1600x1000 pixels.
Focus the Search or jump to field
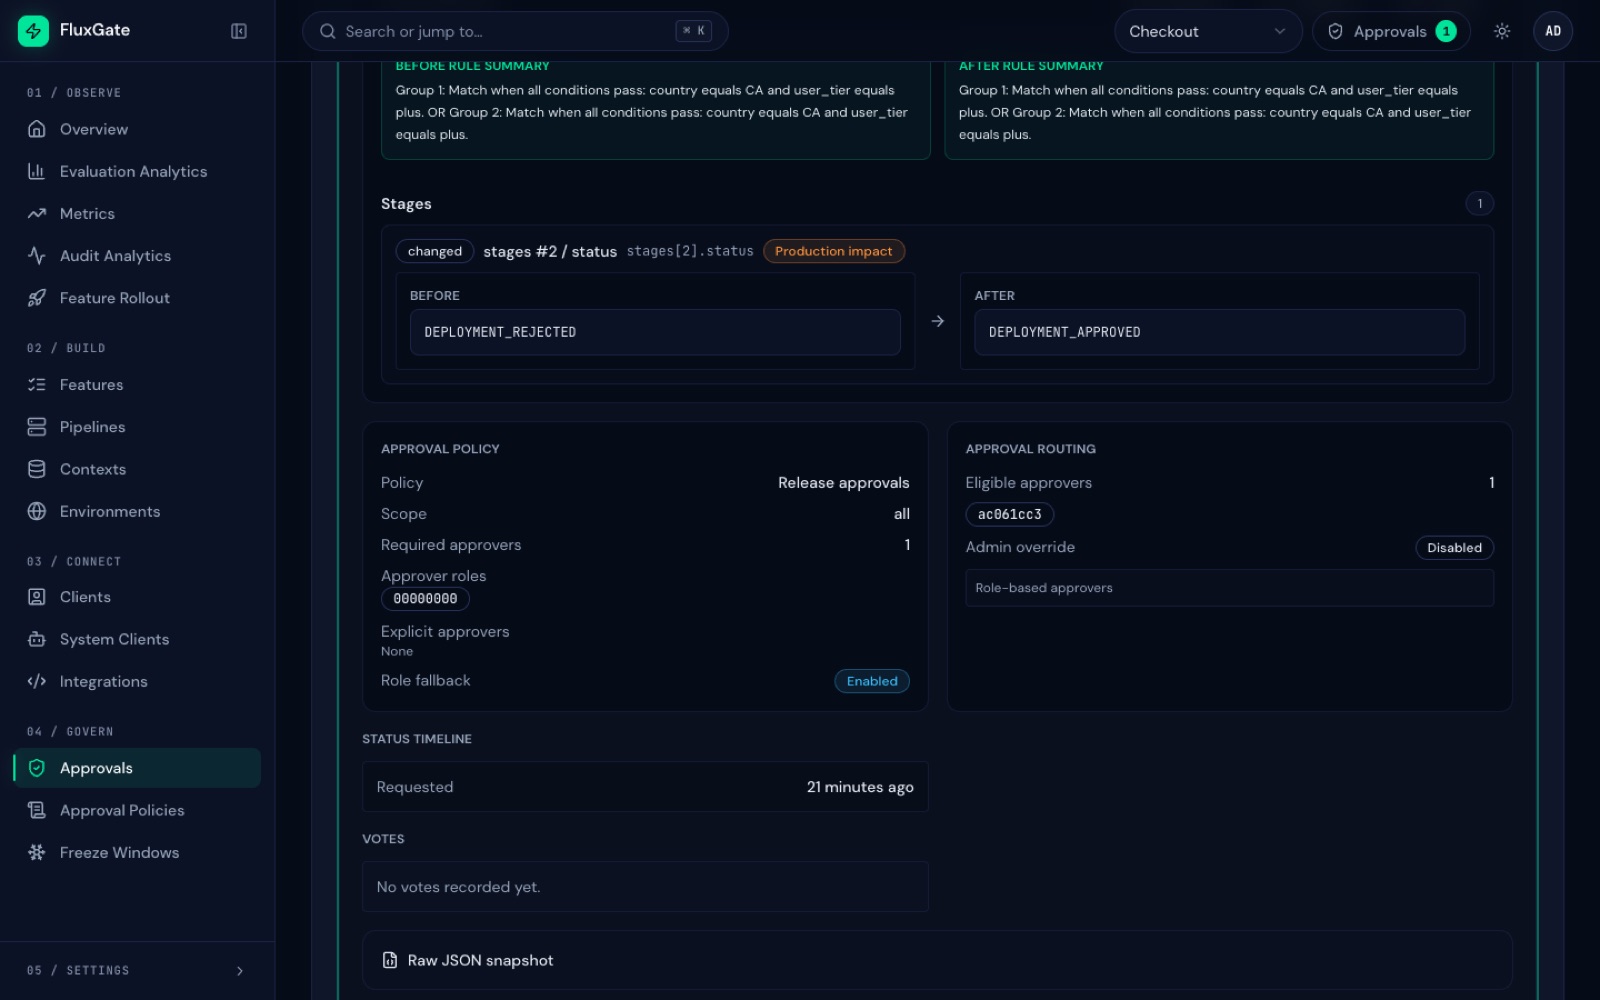tap(515, 31)
